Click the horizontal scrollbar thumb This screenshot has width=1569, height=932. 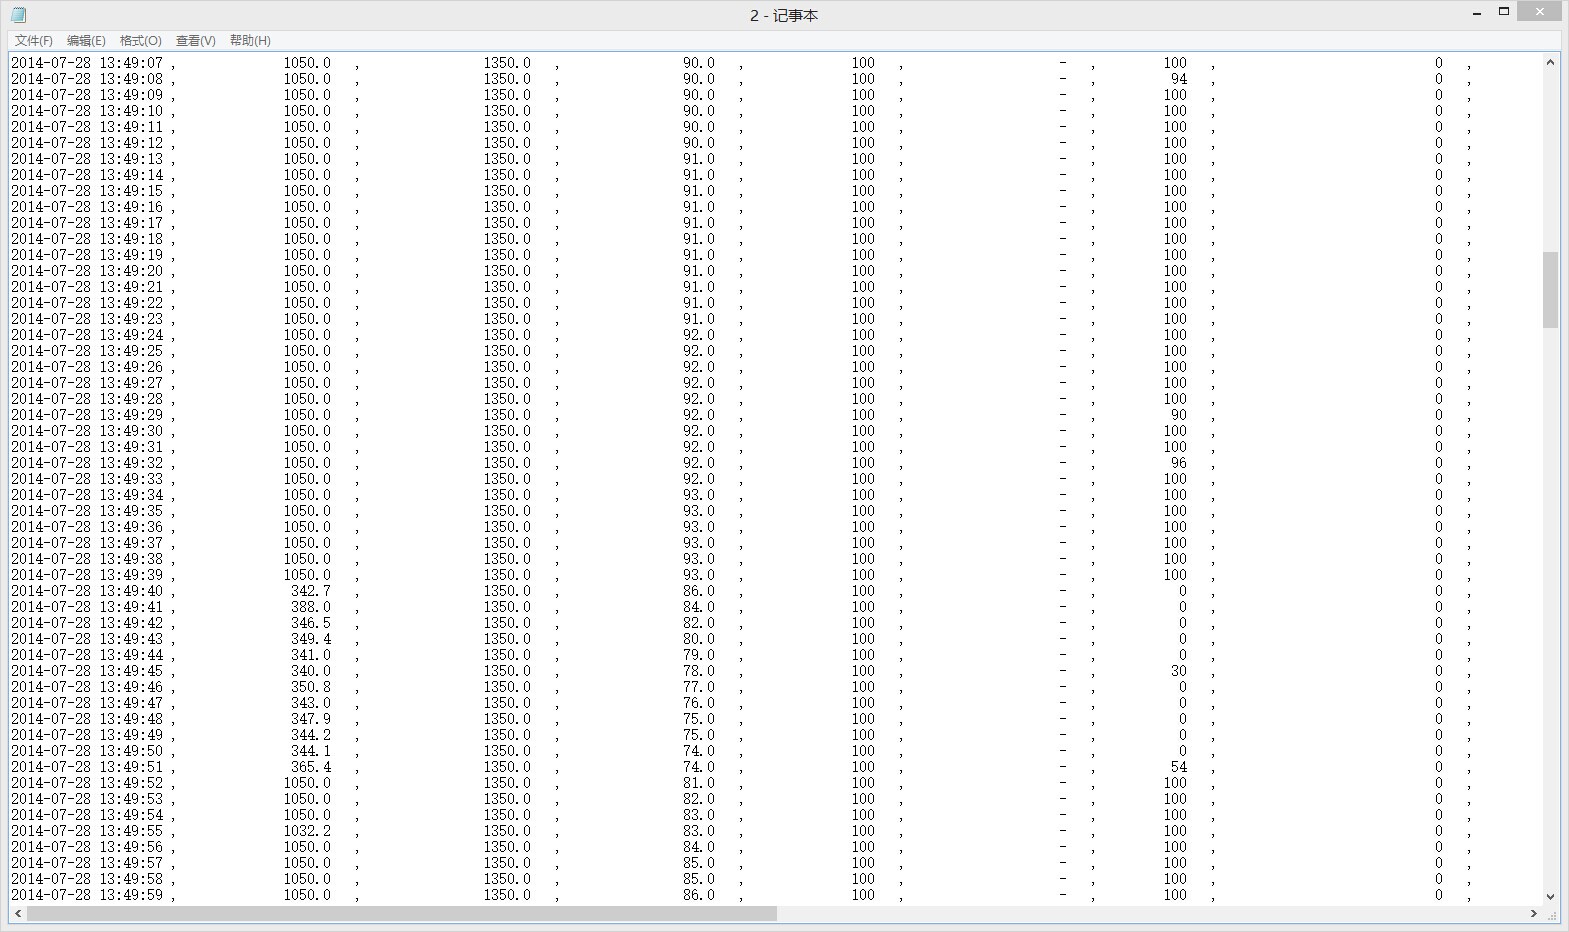click(x=402, y=914)
